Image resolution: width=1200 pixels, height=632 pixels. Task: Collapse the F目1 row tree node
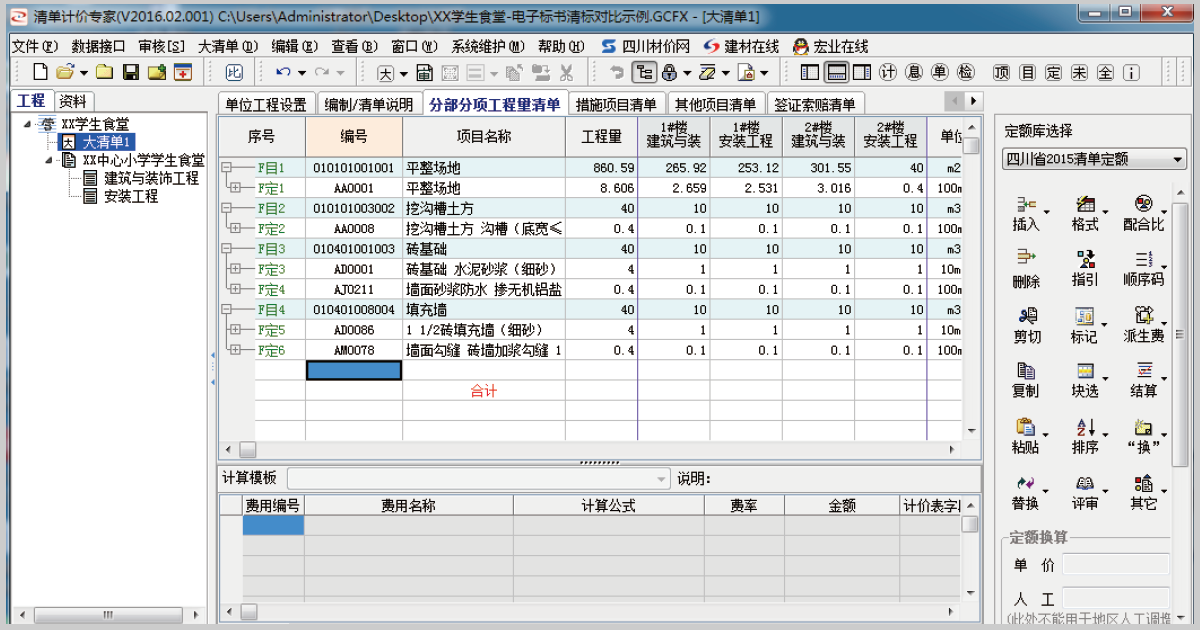coord(227,168)
